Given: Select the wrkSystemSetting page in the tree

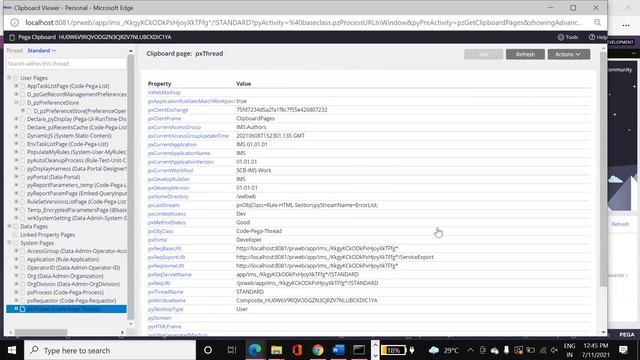Looking at the screenshot, I should point(77,218).
